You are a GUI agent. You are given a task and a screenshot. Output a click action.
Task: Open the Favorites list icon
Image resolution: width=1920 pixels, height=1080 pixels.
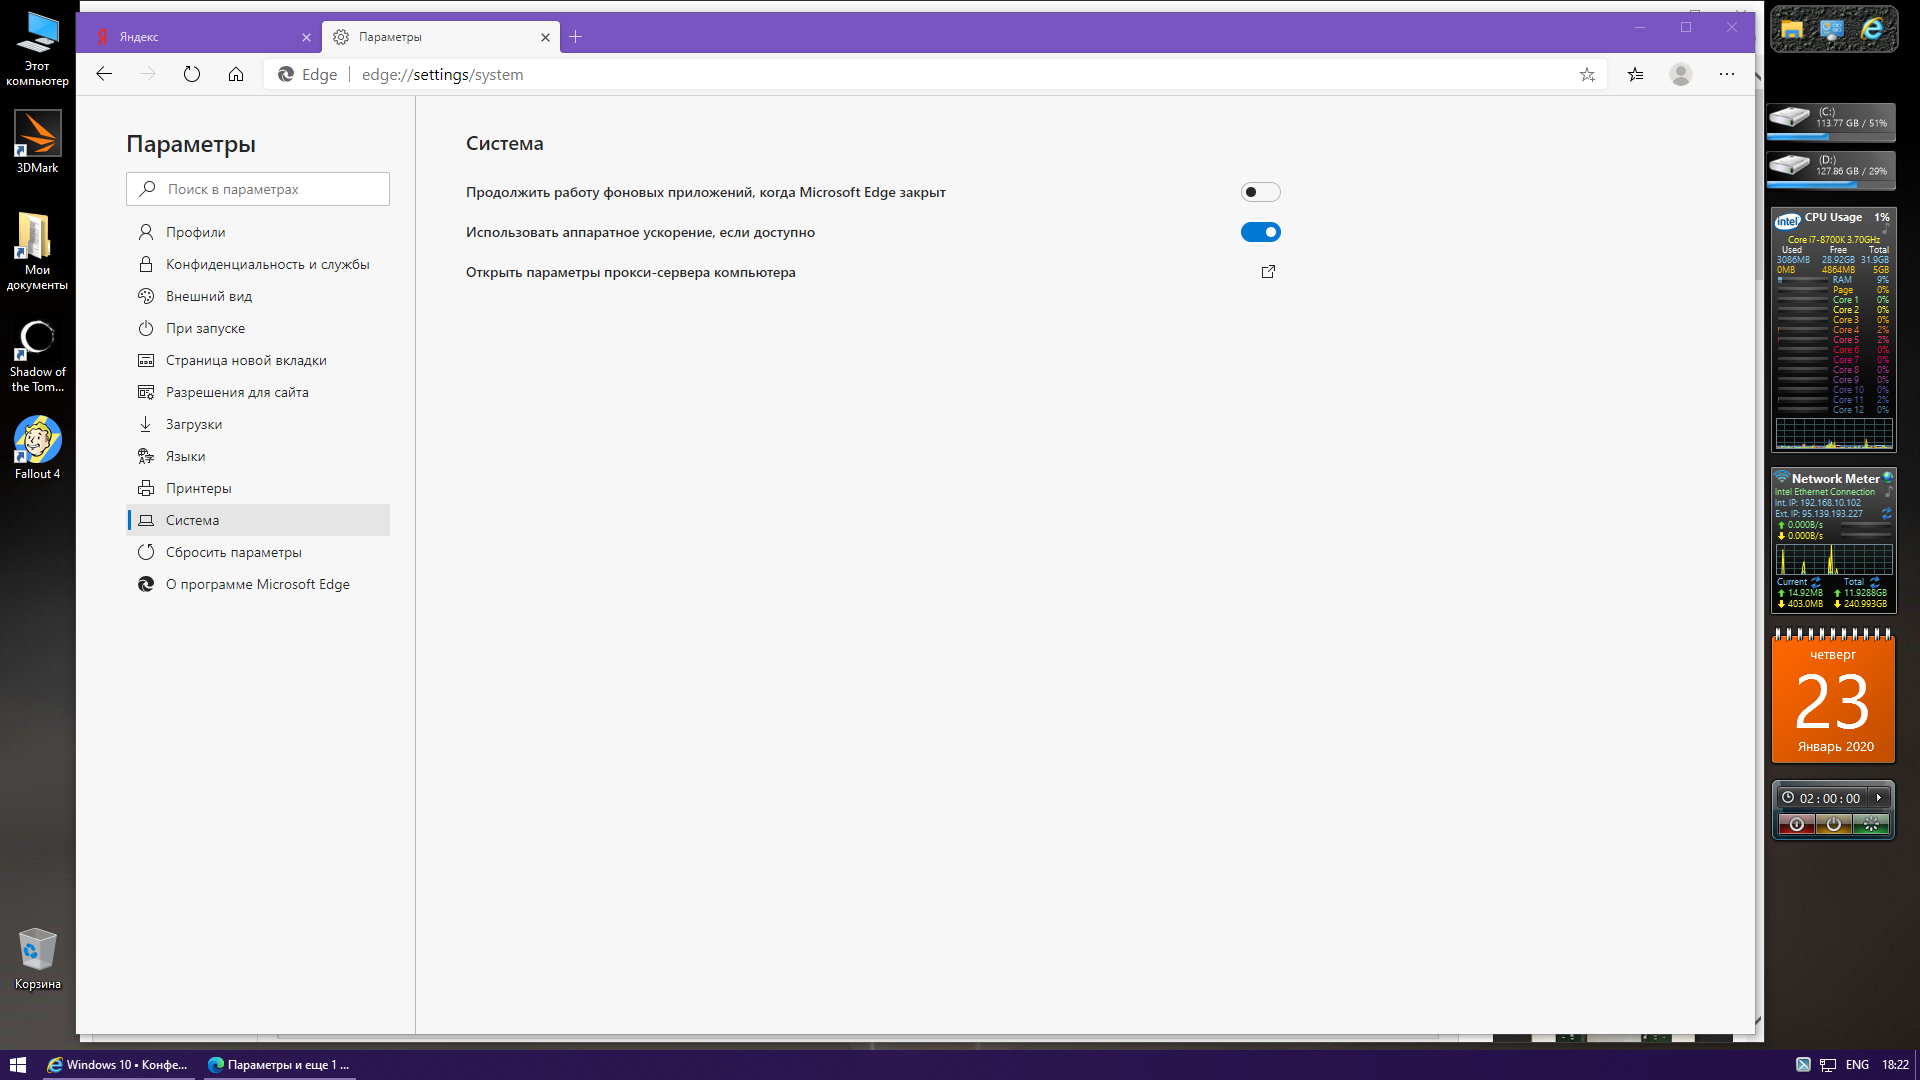coord(1635,74)
